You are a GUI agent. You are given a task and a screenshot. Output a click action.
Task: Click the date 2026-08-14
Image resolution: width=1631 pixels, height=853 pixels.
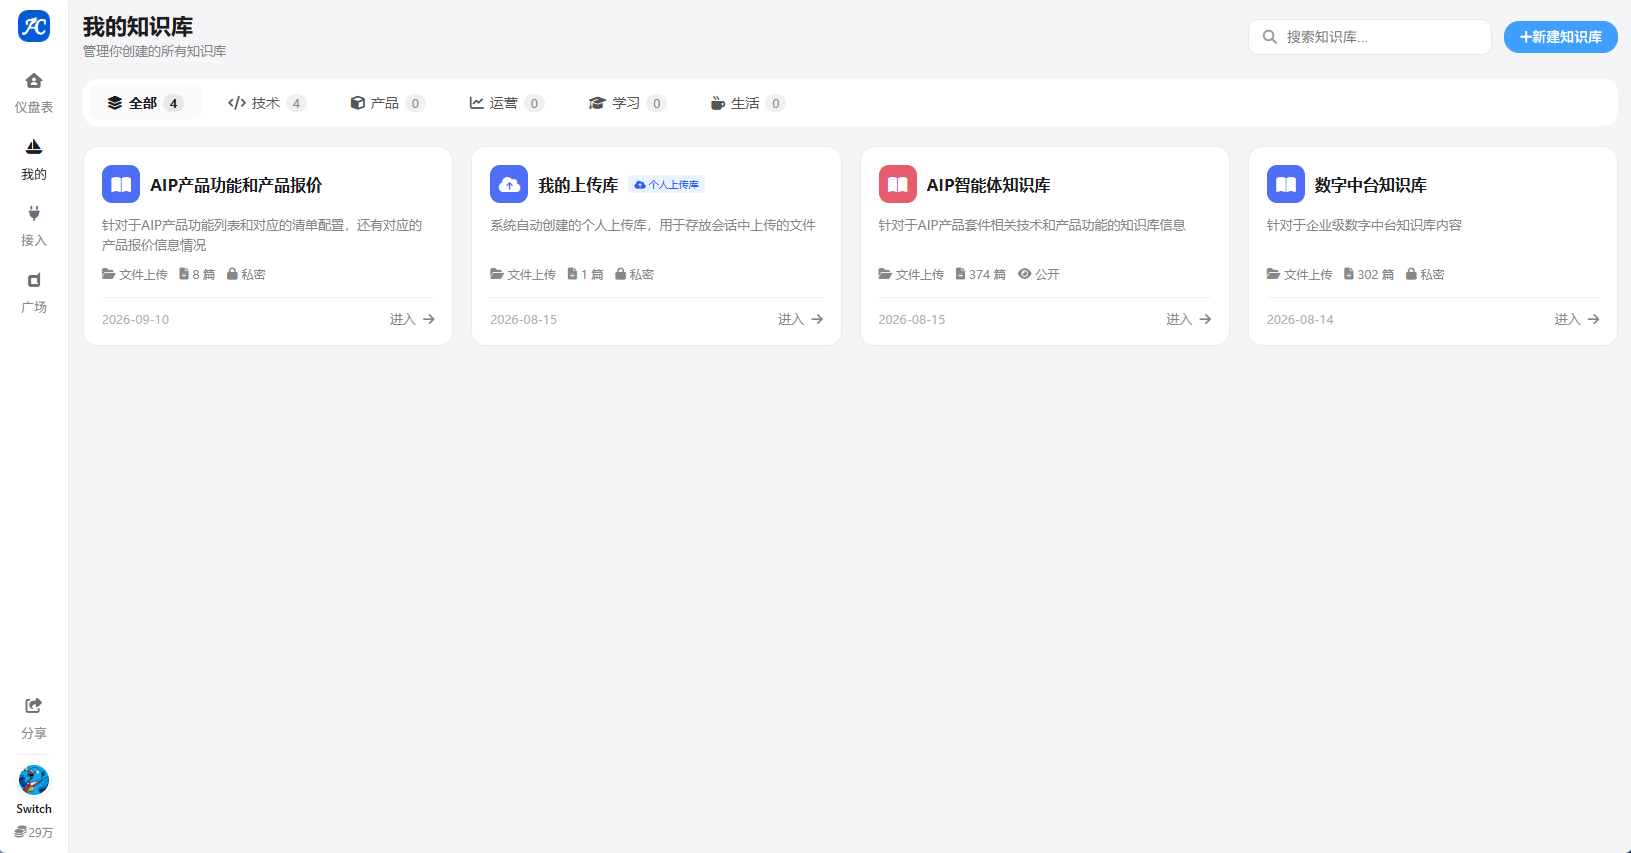[1300, 320]
